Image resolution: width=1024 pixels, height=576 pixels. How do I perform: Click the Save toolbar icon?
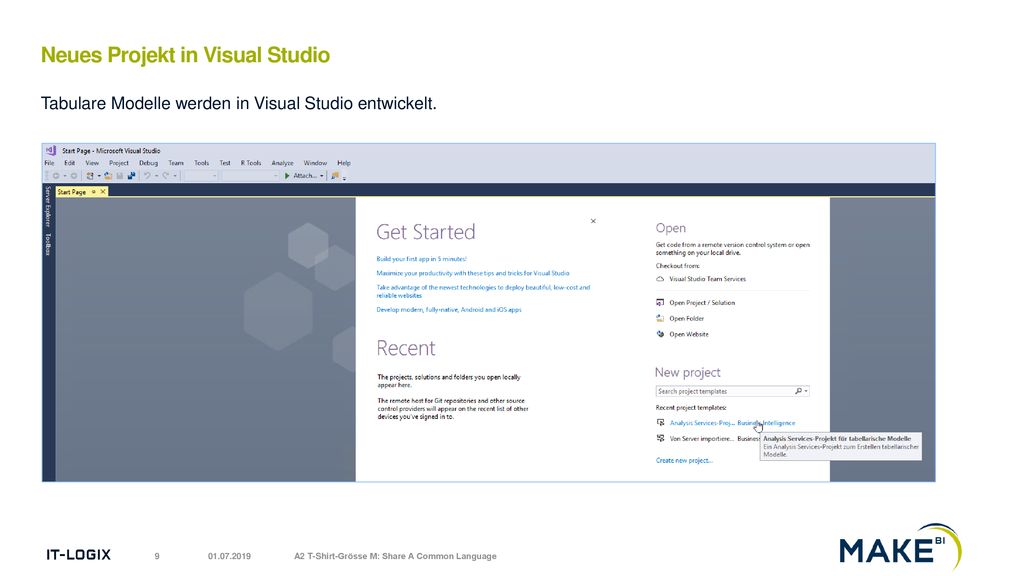click(x=120, y=176)
